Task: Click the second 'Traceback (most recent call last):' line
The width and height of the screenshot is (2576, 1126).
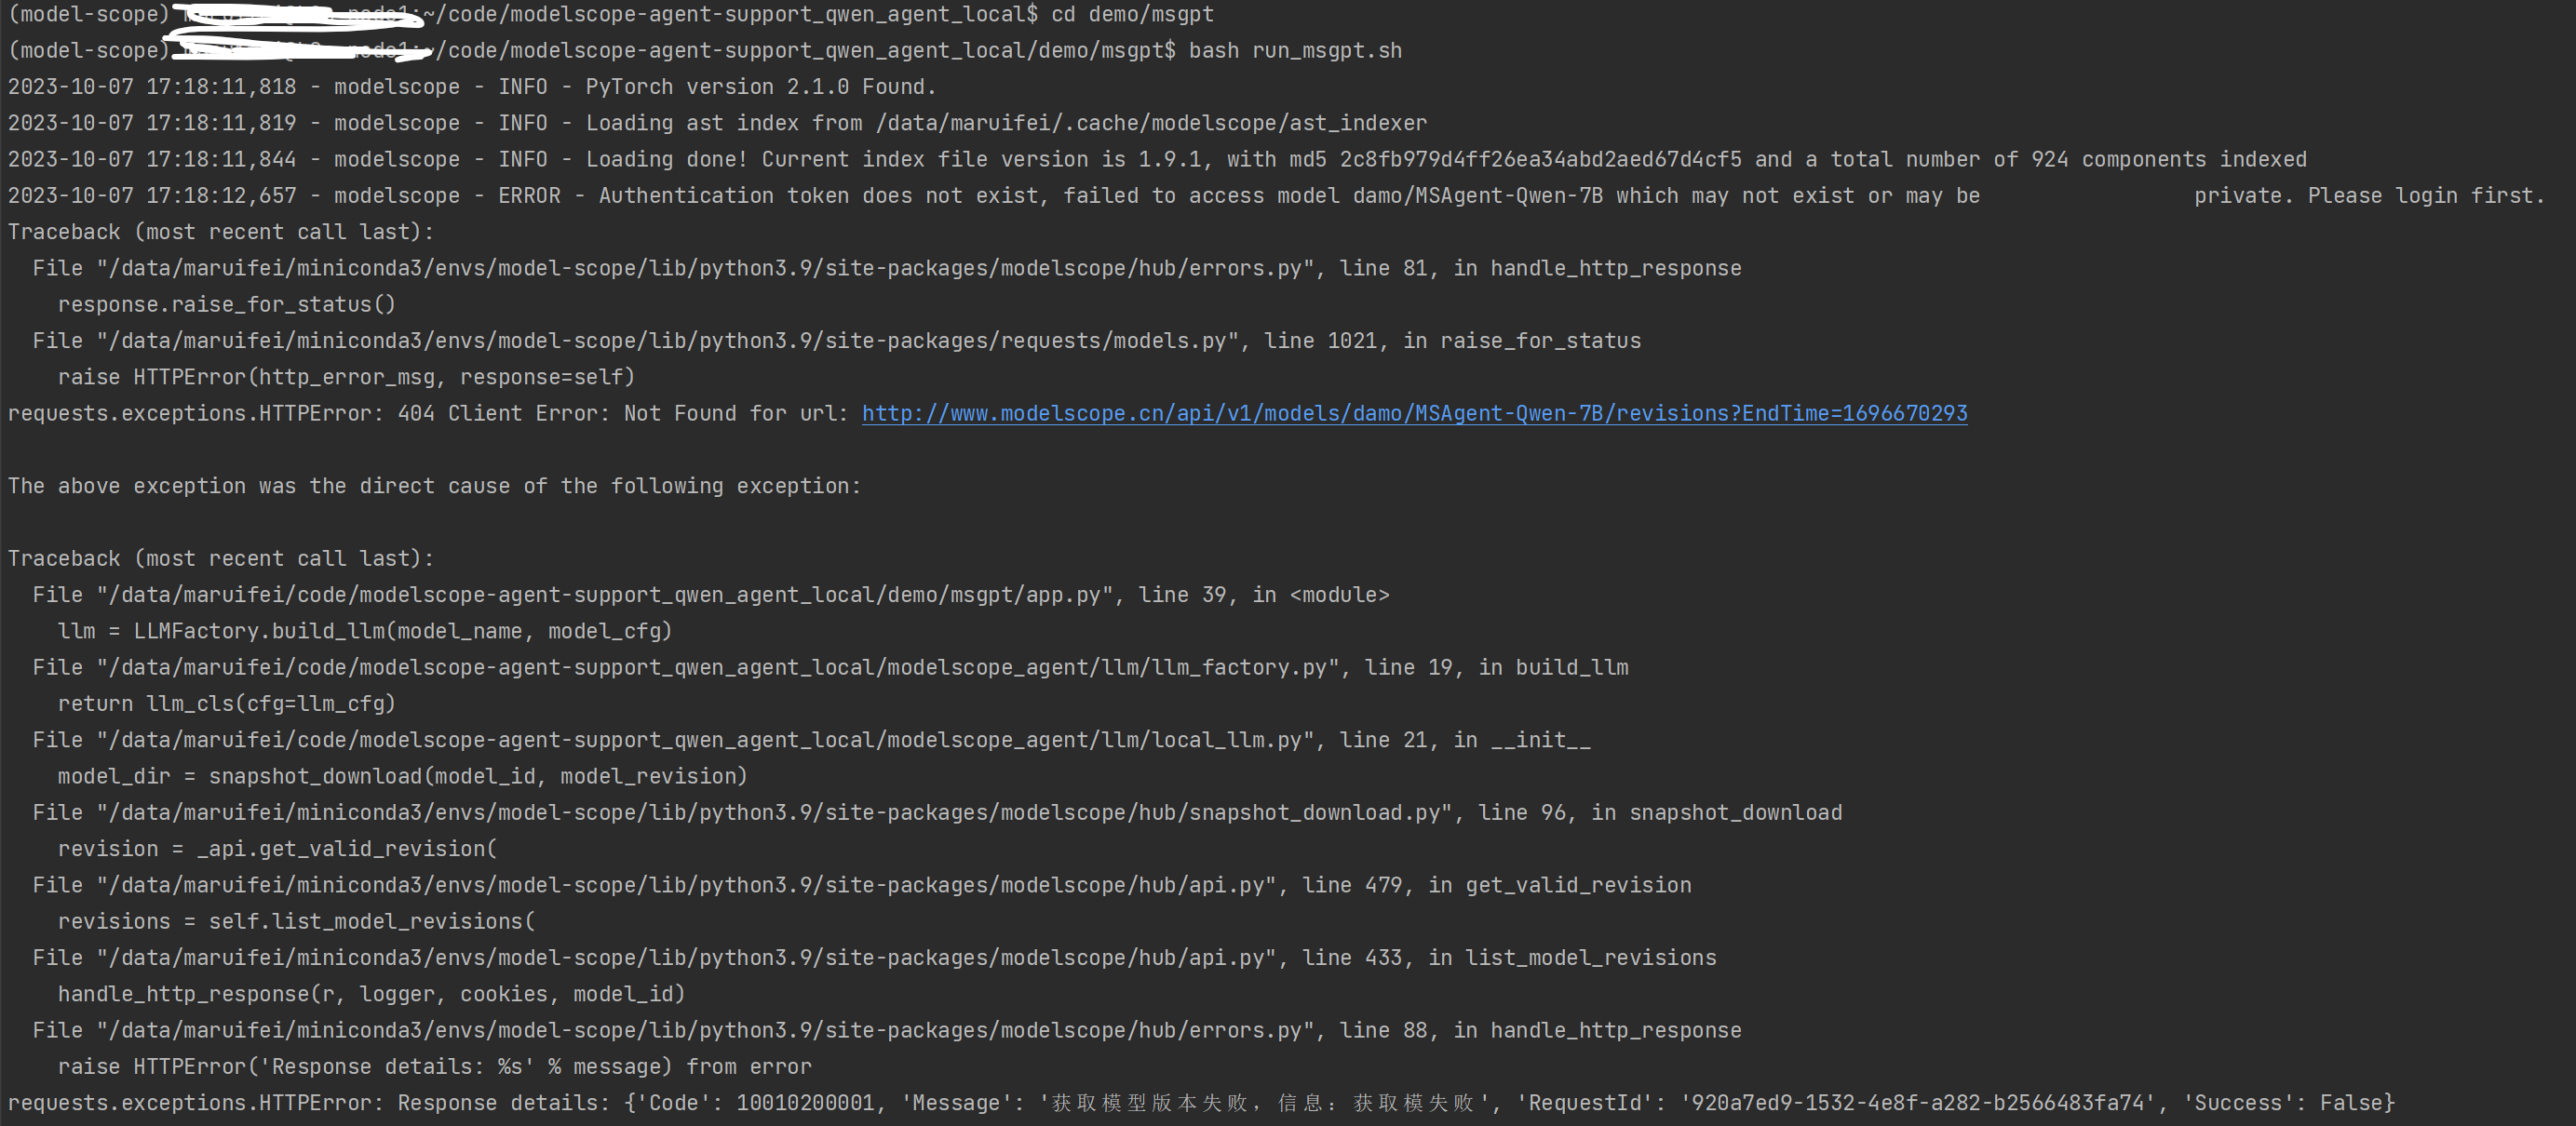Action: pyautogui.click(x=221, y=558)
